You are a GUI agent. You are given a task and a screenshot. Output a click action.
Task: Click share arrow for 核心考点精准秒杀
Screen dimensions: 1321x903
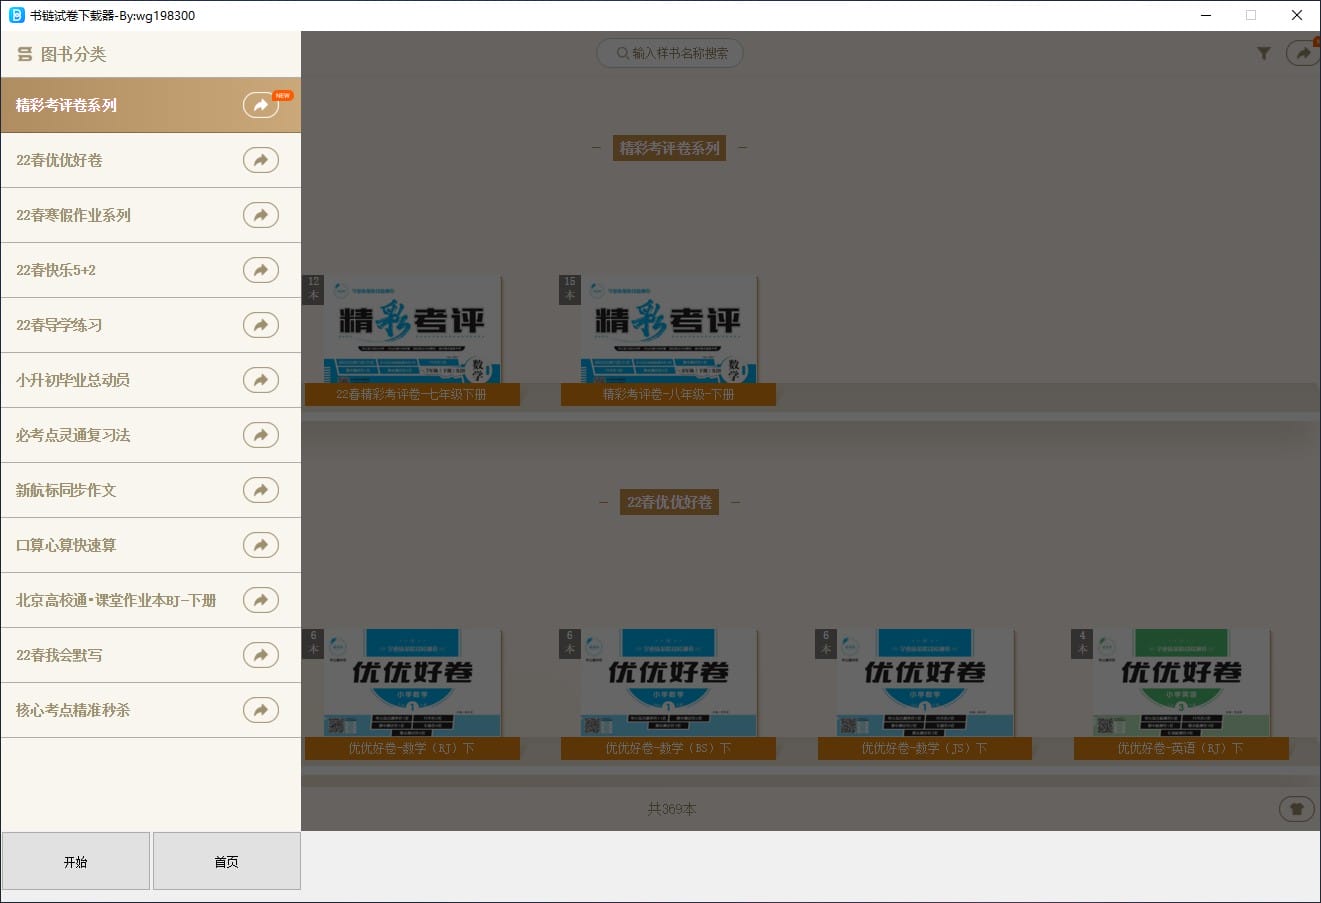261,710
